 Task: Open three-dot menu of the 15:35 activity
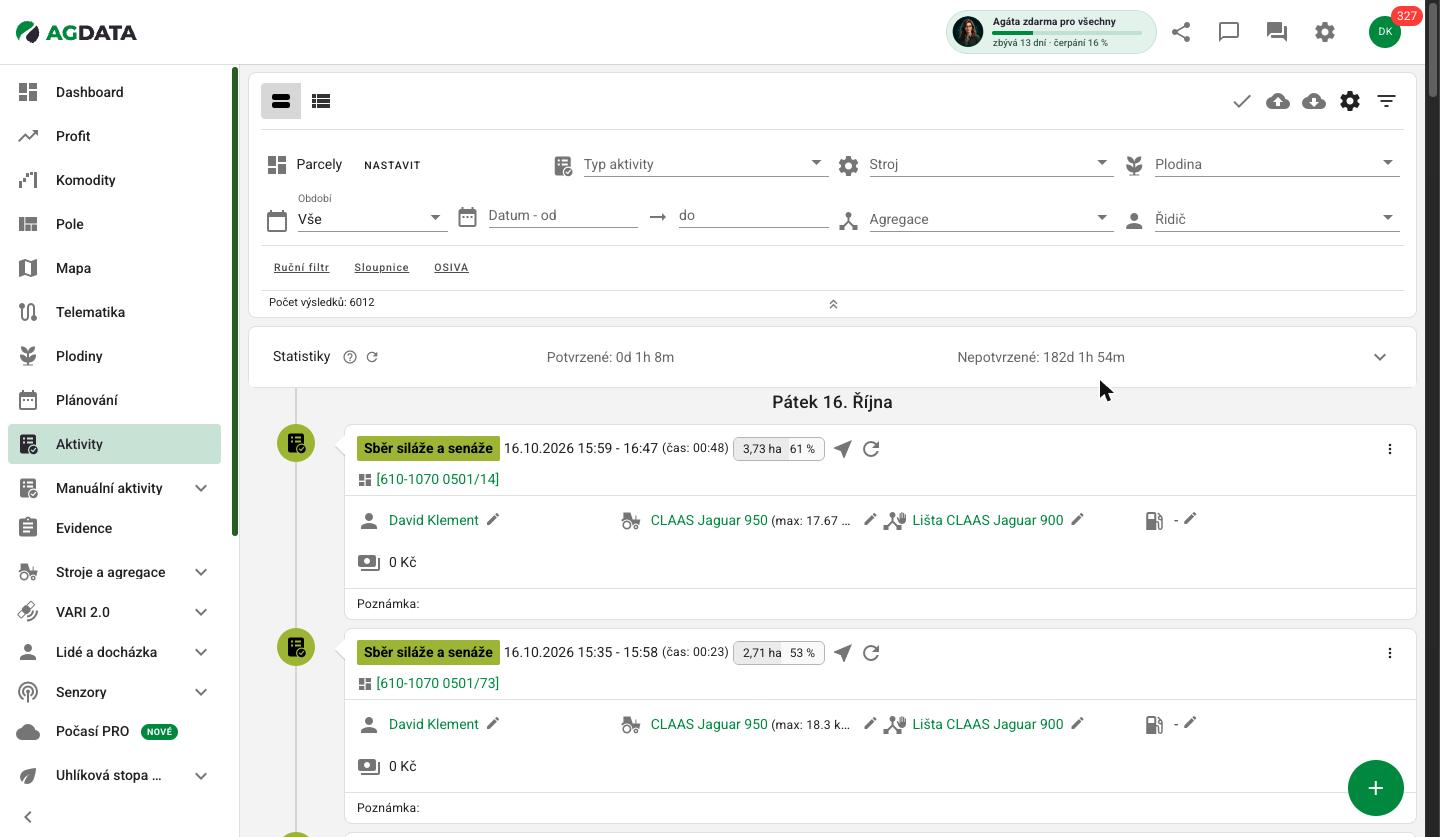pyautogui.click(x=1389, y=653)
